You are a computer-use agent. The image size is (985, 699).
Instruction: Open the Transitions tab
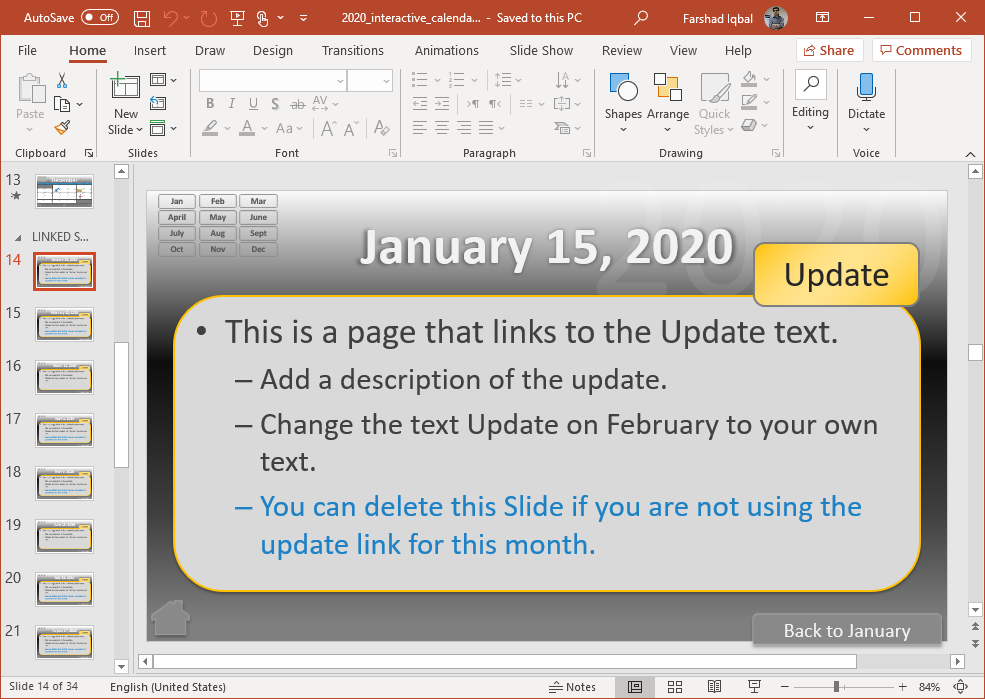[x=352, y=50]
